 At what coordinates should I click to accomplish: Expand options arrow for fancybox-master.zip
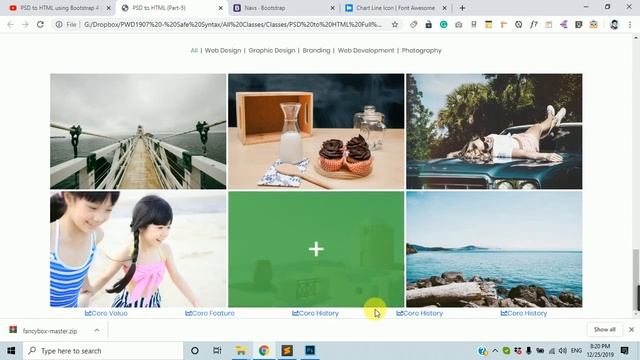click(x=97, y=331)
